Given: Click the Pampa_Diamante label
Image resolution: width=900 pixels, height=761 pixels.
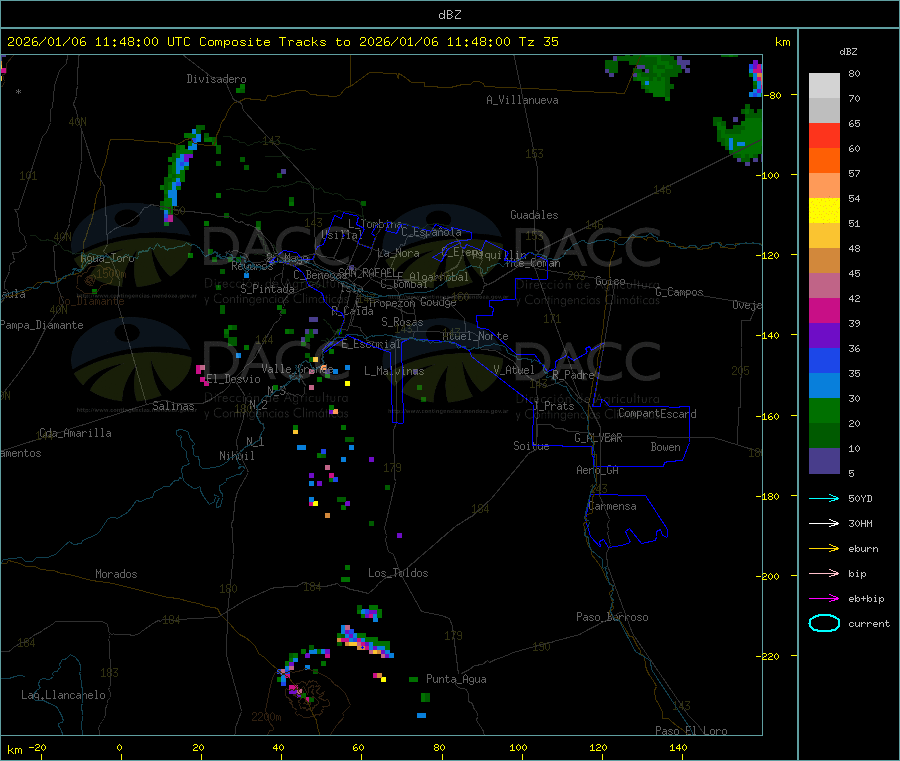Looking at the screenshot, I should [42, 325].
